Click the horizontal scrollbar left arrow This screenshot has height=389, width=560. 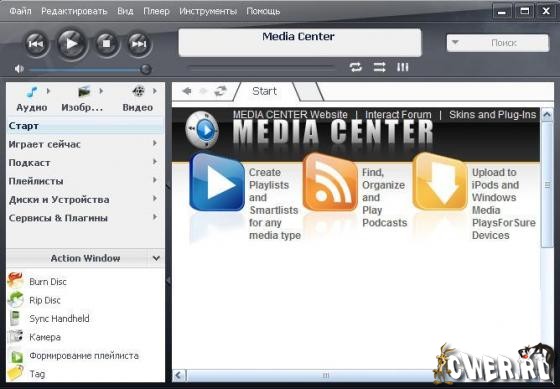179,375
